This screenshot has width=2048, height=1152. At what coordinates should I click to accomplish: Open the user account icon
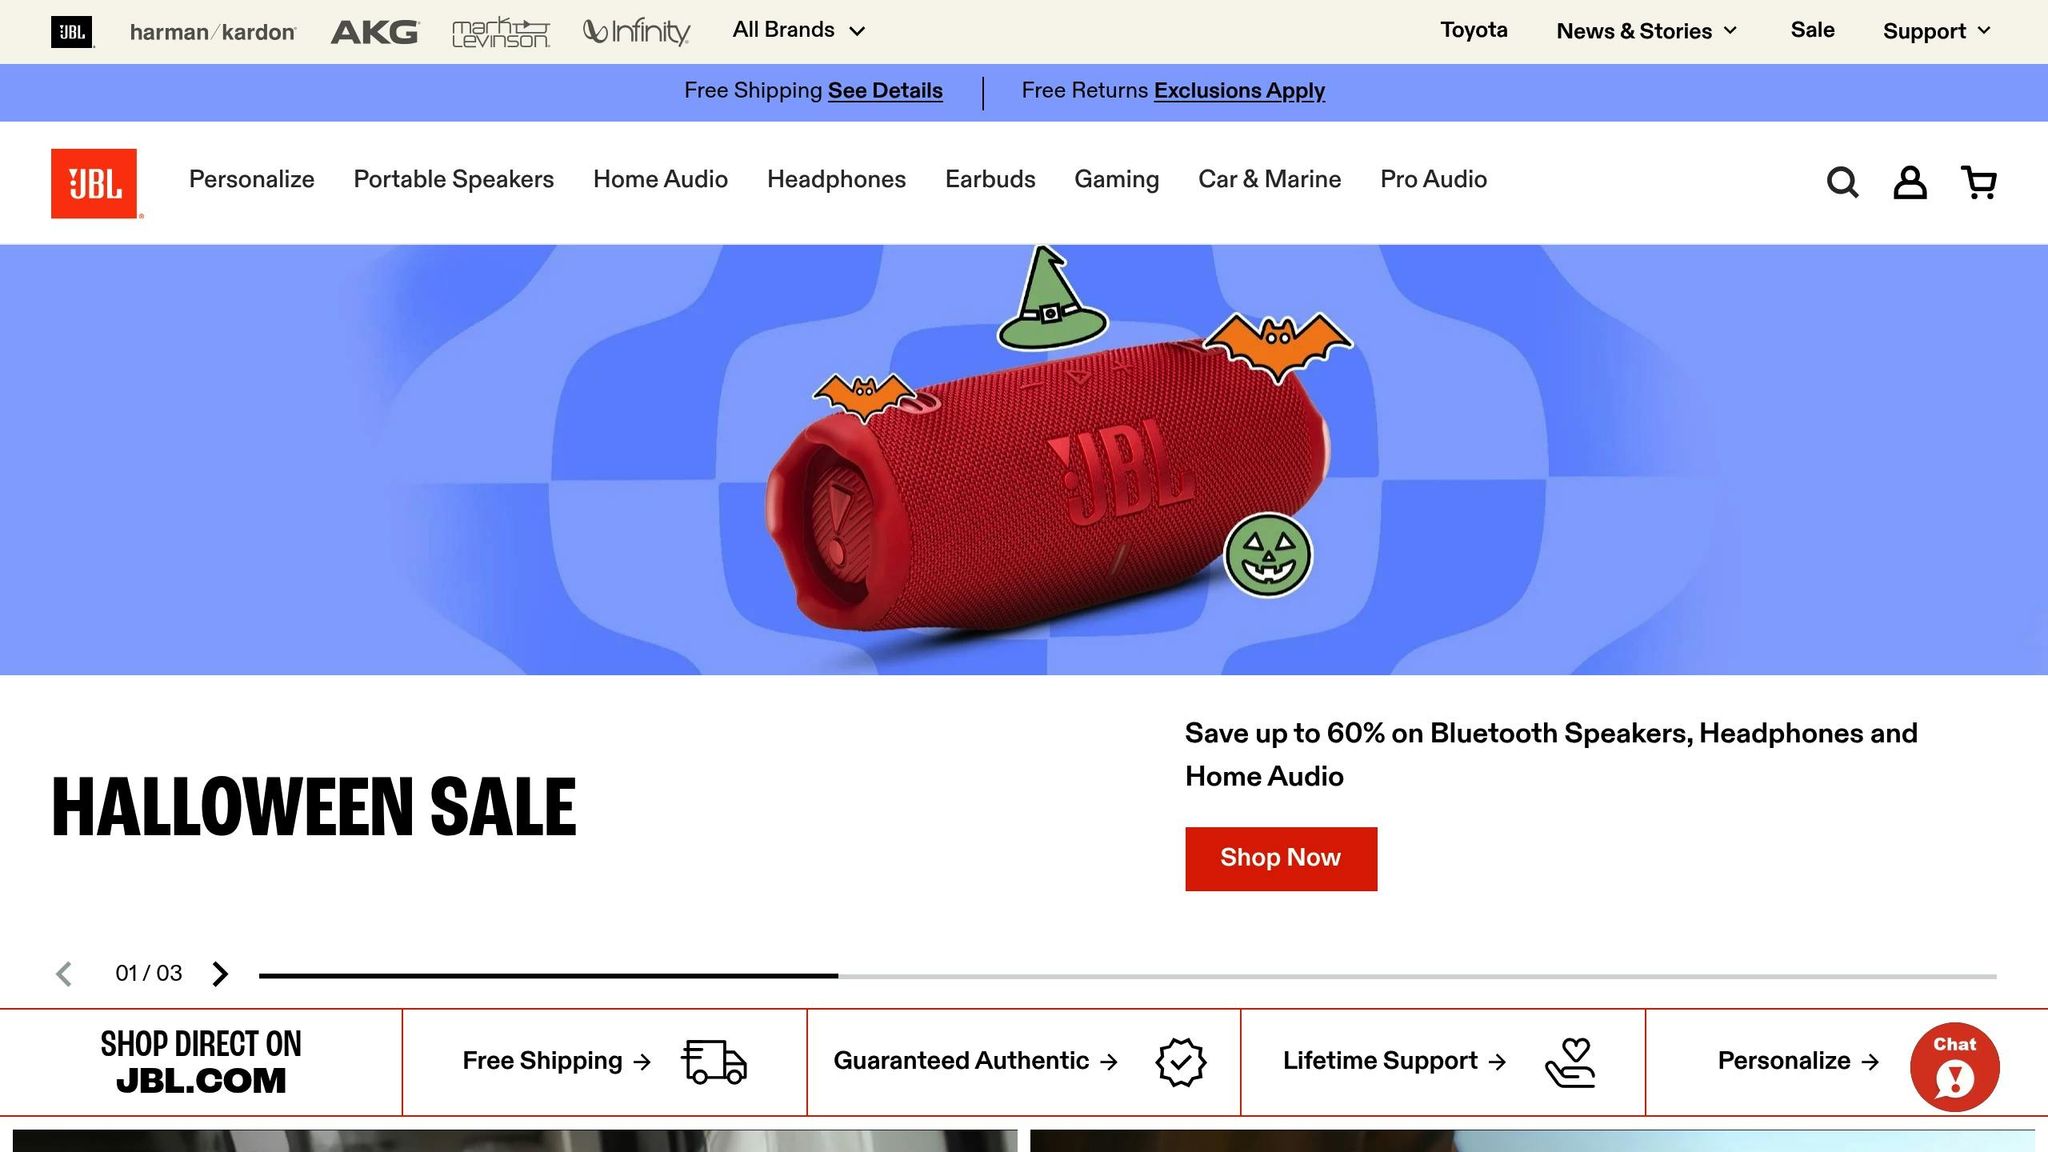(1910, 183)
